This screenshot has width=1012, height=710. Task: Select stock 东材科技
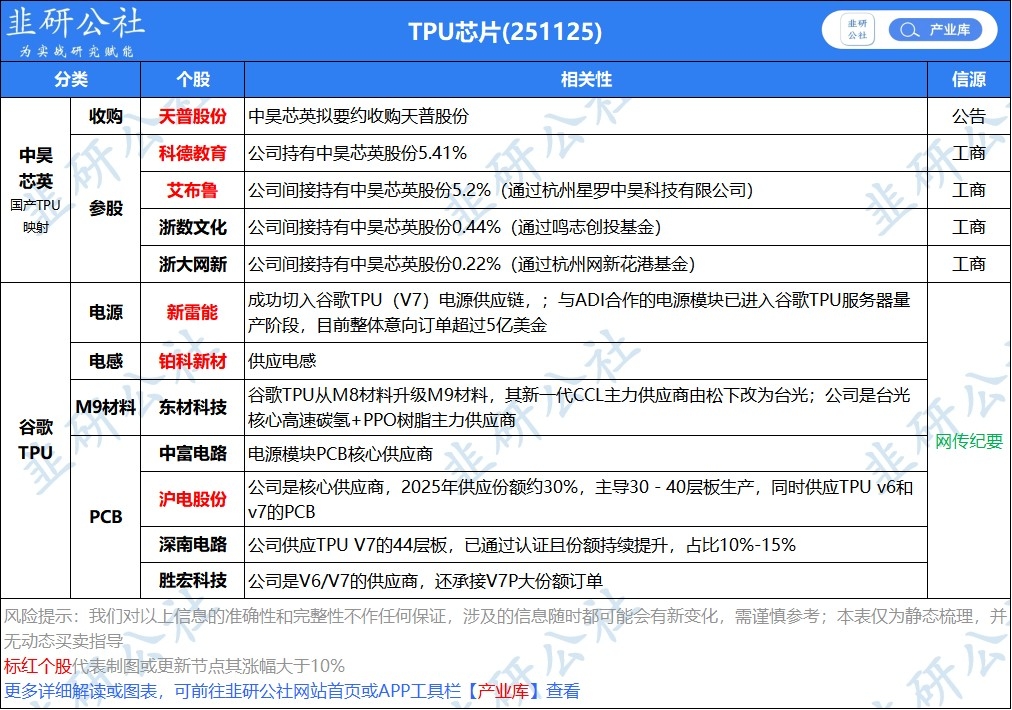(x=192, y=407)
